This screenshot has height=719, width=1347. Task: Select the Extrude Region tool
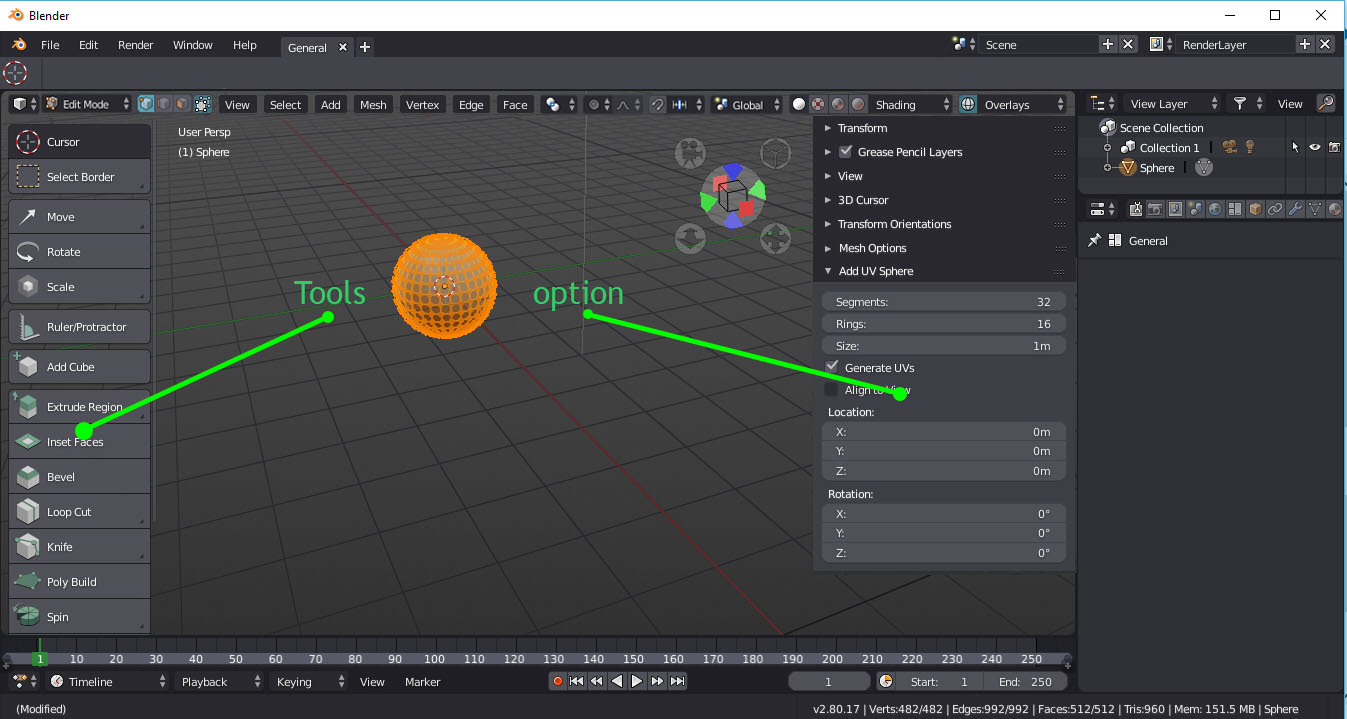[x=80, y=407]
